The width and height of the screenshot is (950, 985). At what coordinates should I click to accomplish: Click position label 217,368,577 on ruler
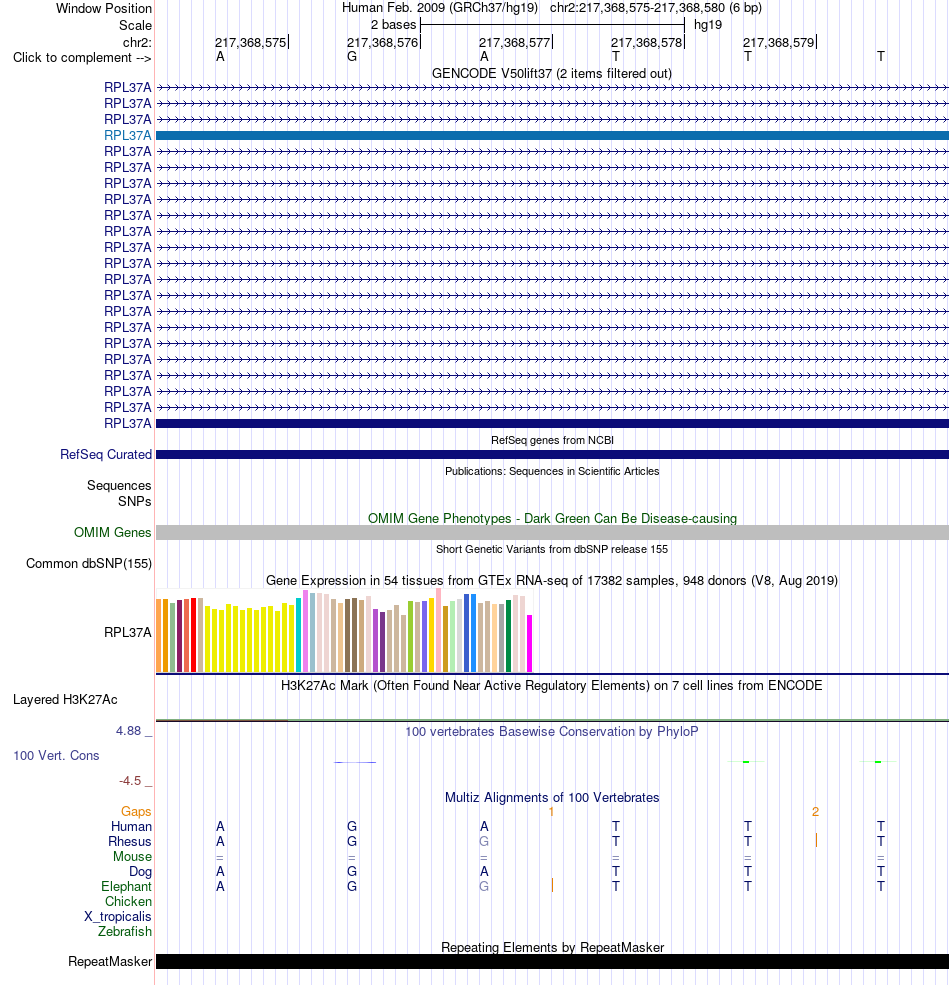[x=515, y=42]
